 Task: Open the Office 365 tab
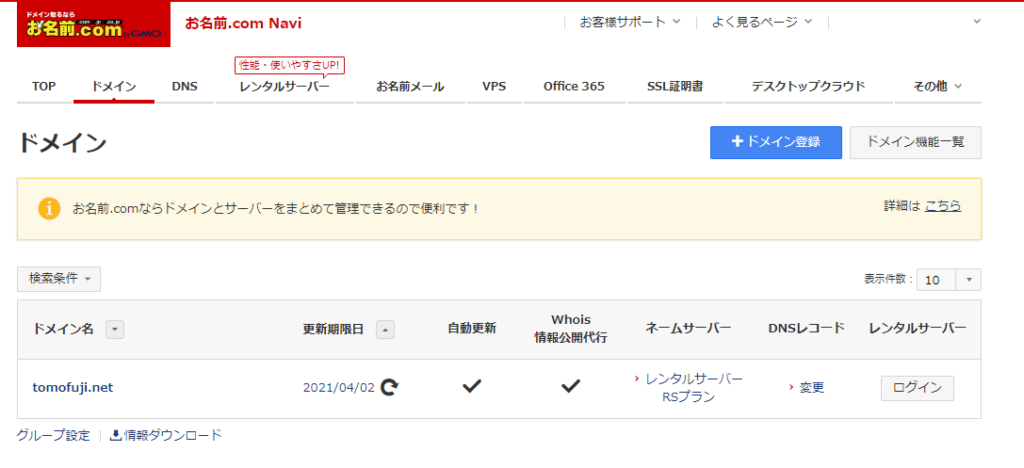pyautogui.click(x=574, y=86)
